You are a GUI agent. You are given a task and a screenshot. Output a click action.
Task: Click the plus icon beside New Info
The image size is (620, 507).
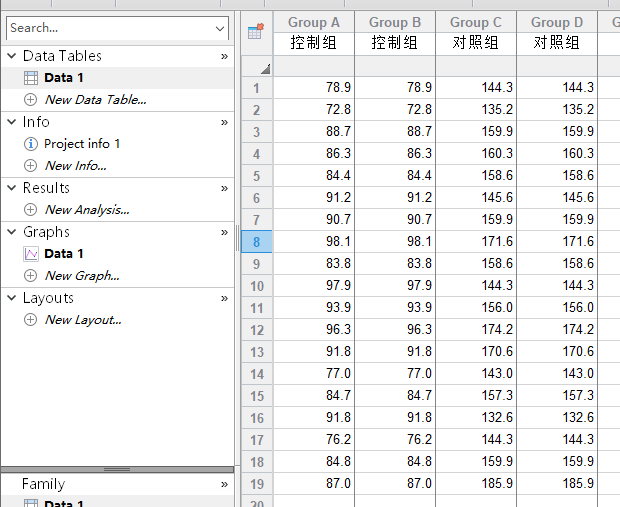[x=30, y=166]
